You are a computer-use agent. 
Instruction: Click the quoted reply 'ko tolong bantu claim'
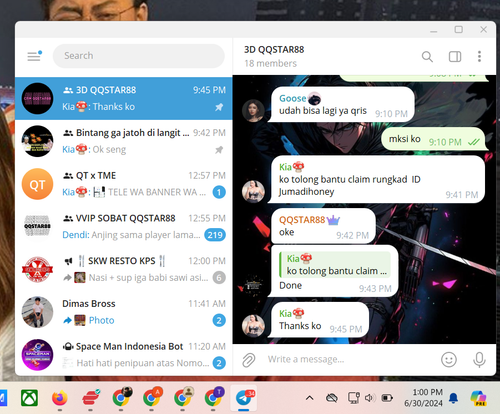tap(335, 265)
